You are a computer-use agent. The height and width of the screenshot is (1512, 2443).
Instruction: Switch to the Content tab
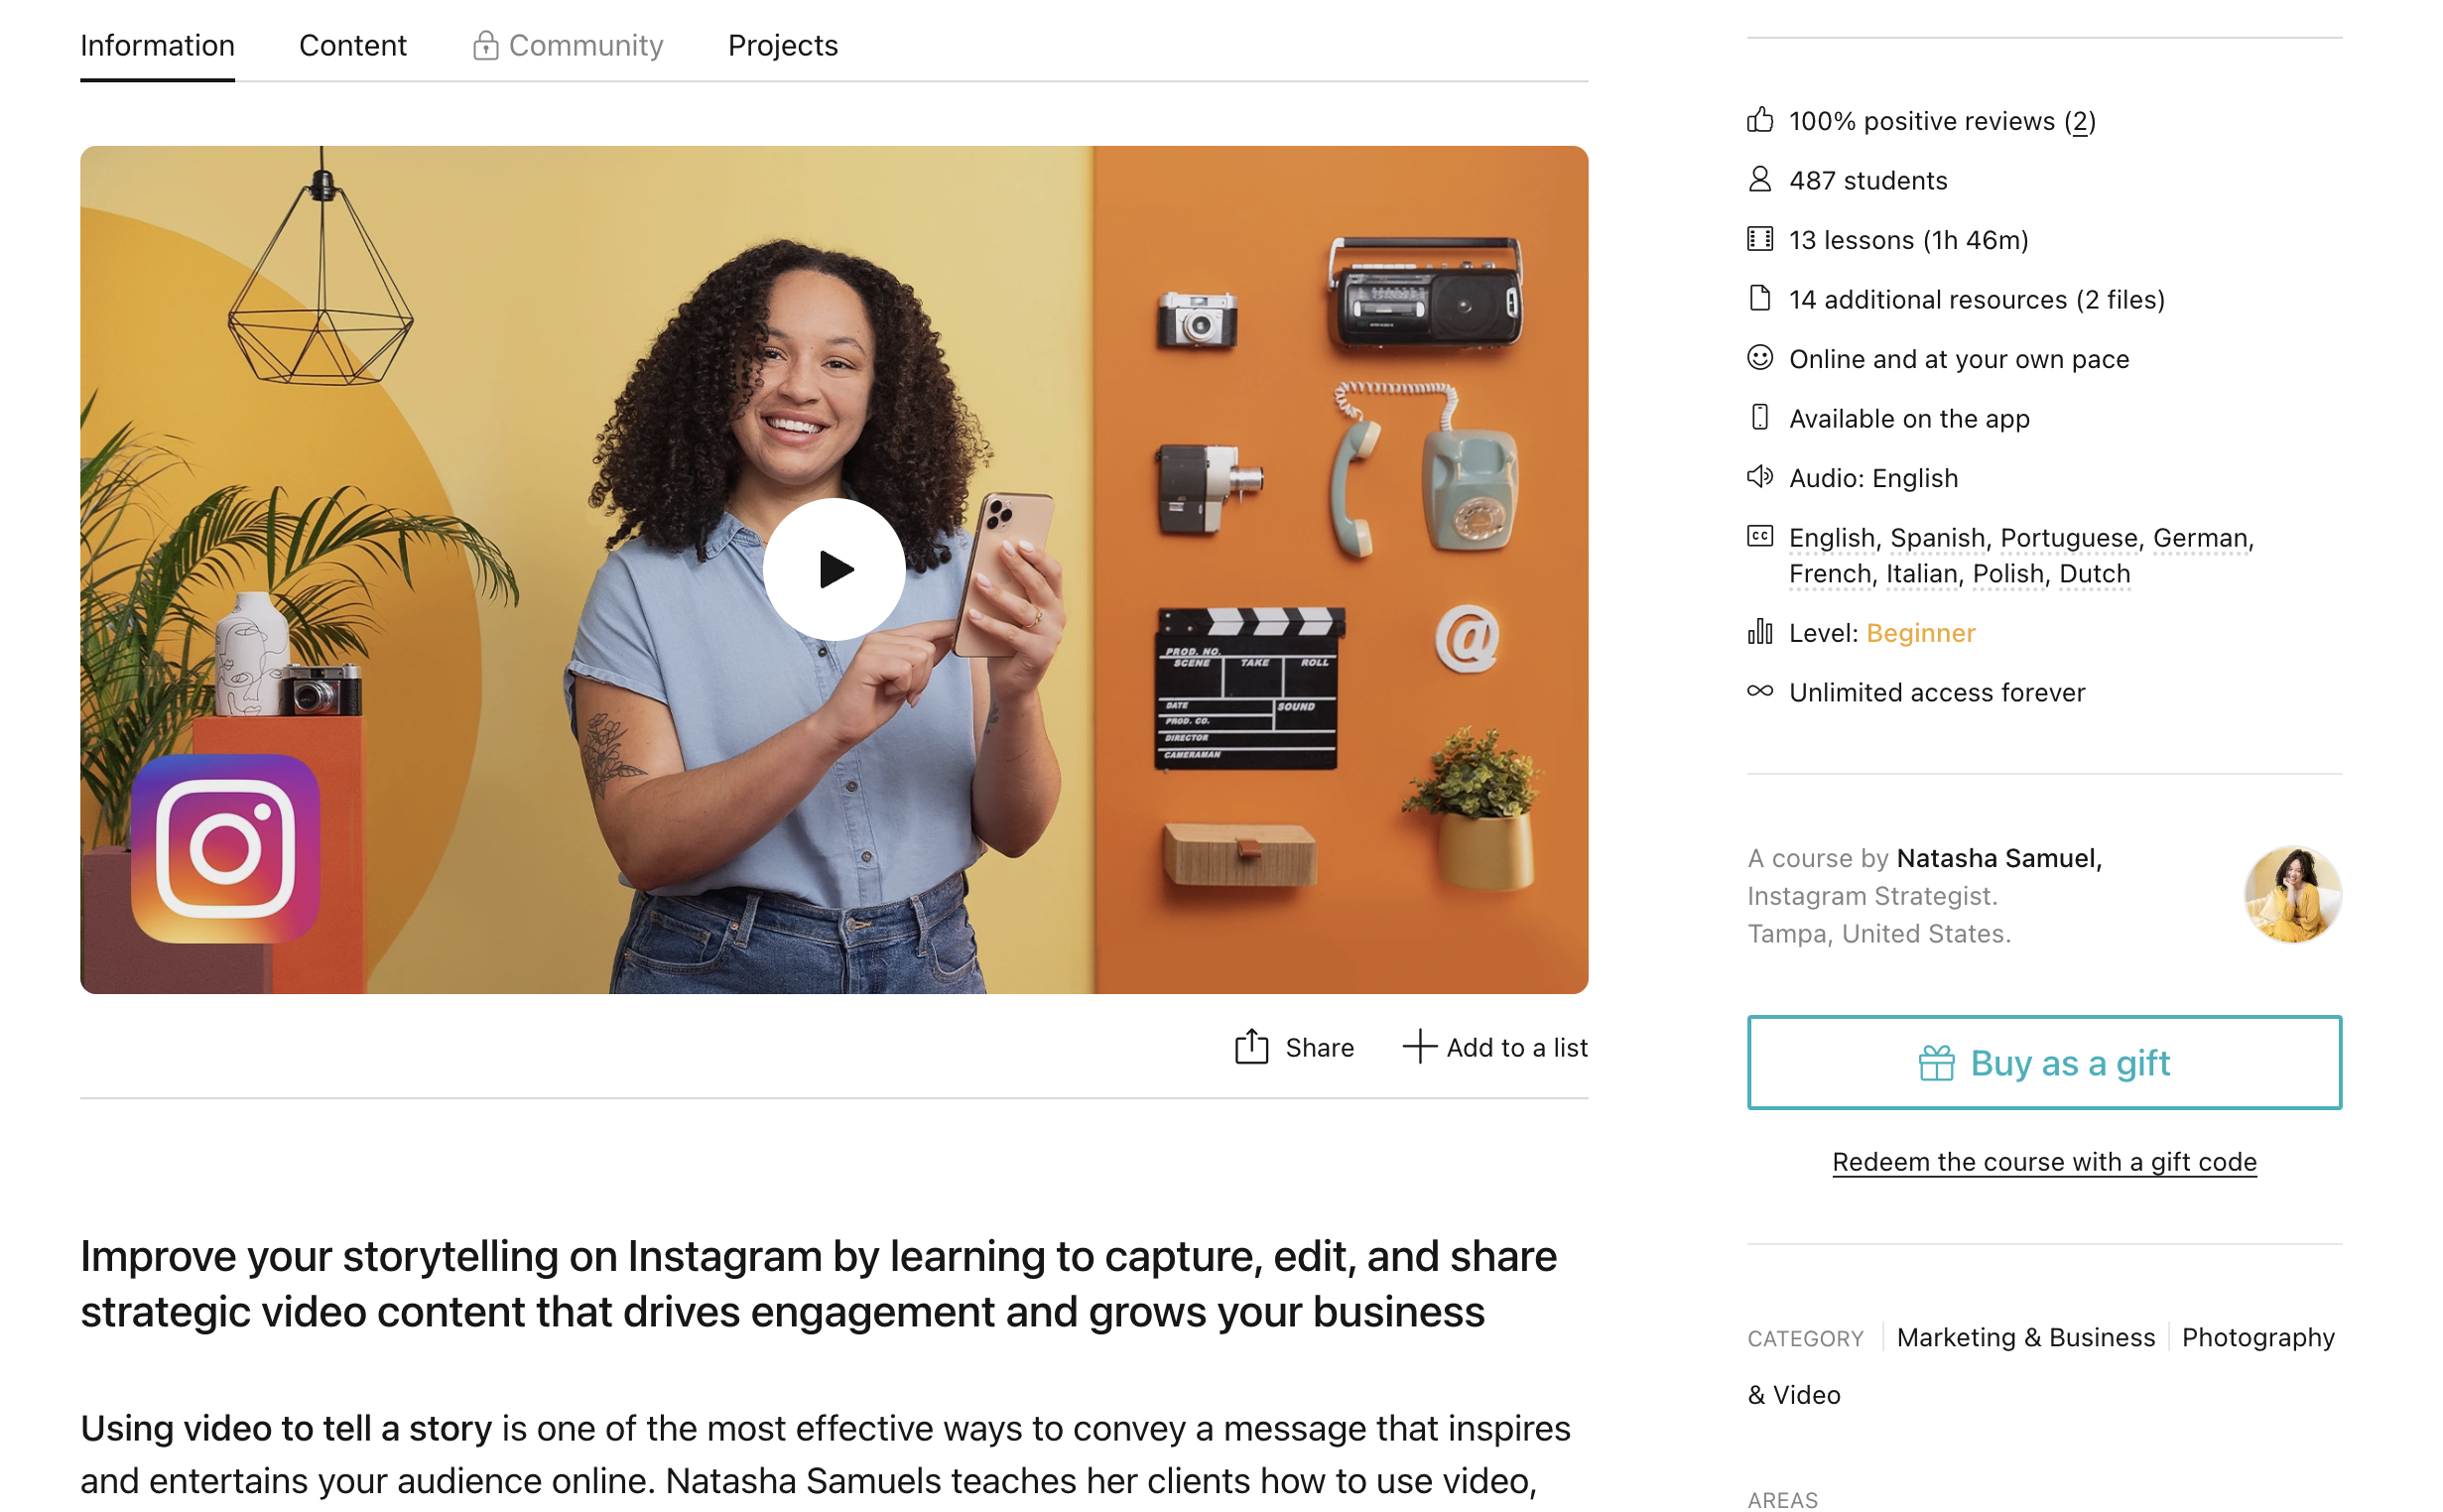point(352,45)
